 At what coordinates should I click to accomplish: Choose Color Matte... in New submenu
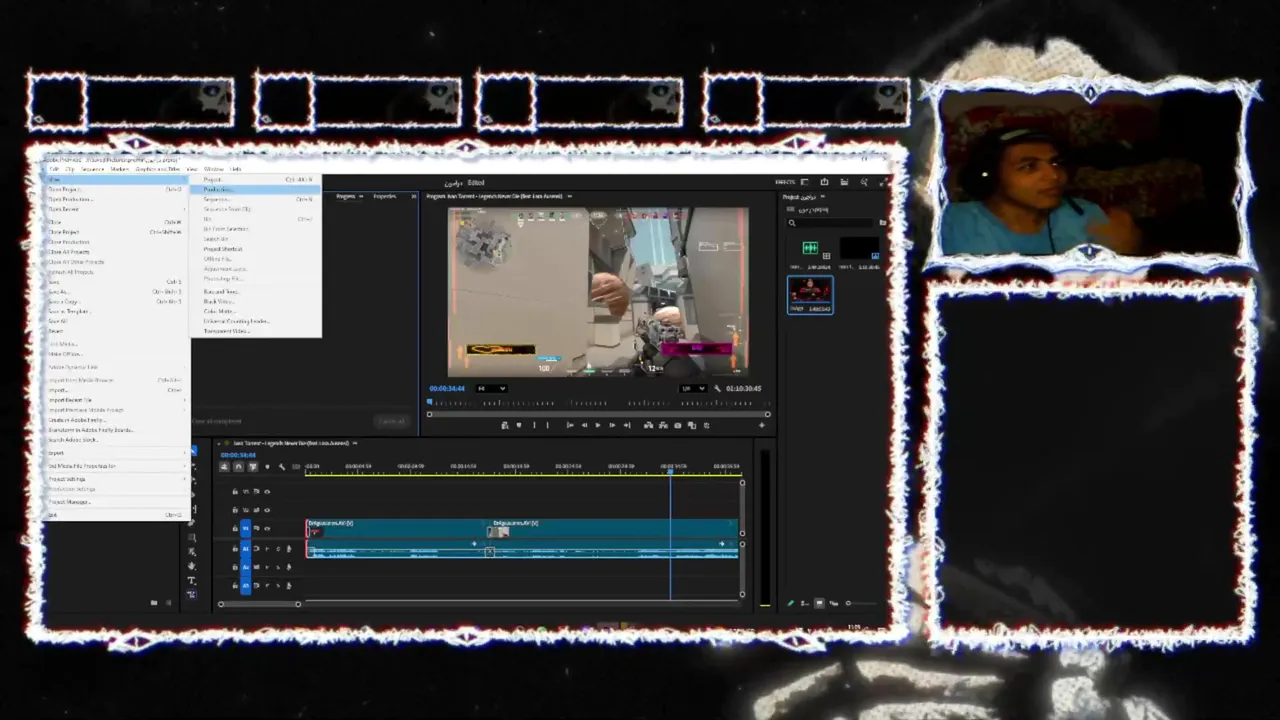click(255, 311)
